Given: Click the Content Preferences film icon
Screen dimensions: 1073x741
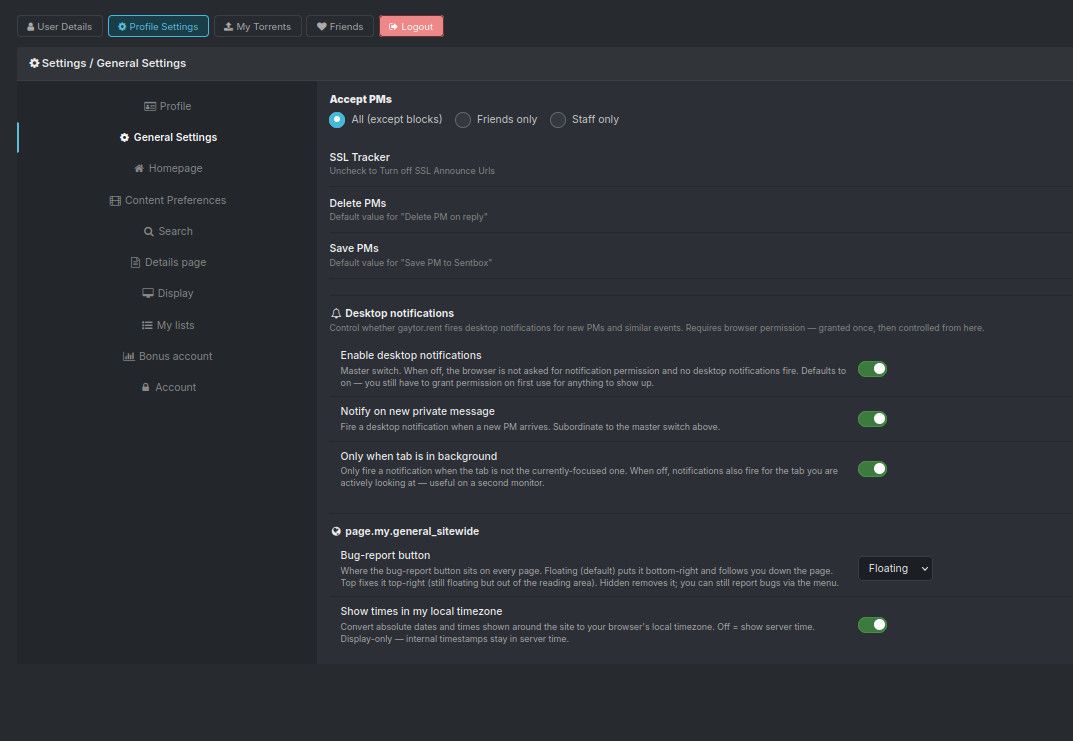Looking at the screenshot, I should [x=115, y=200].
